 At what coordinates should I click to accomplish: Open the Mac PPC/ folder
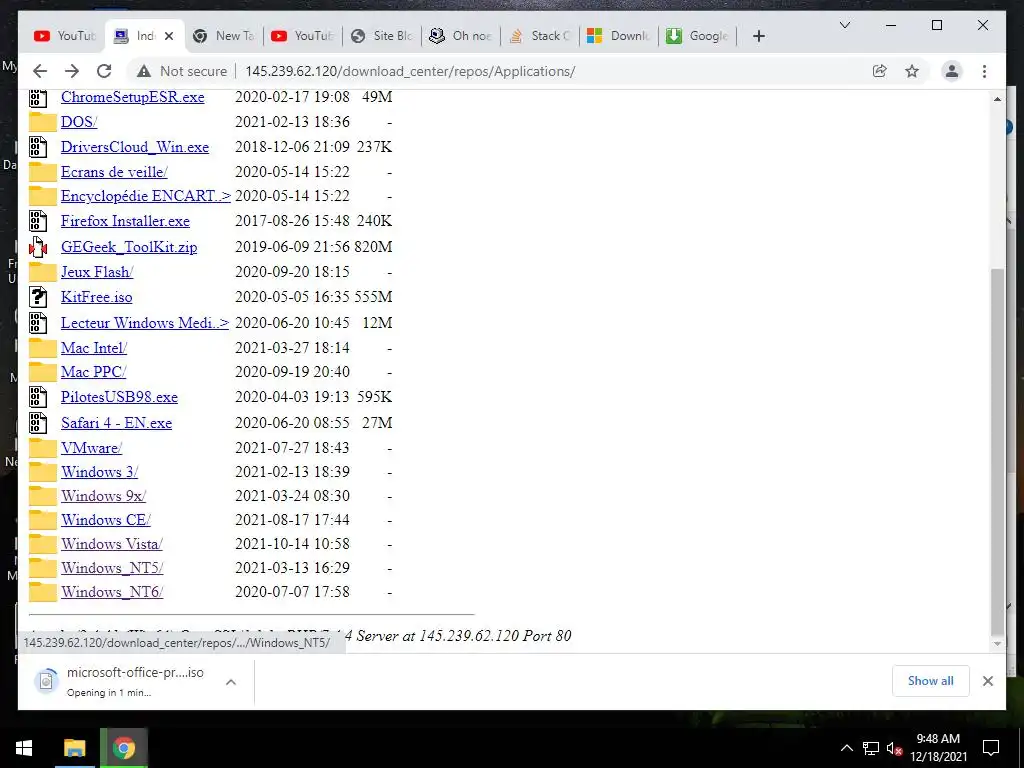[x=93, y=372]
